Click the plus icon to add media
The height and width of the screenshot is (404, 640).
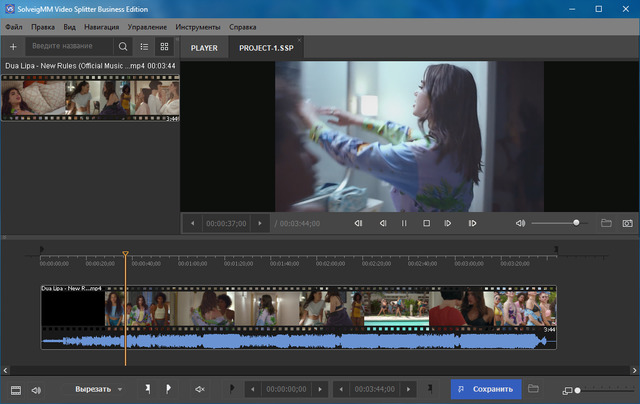[13, 46]
